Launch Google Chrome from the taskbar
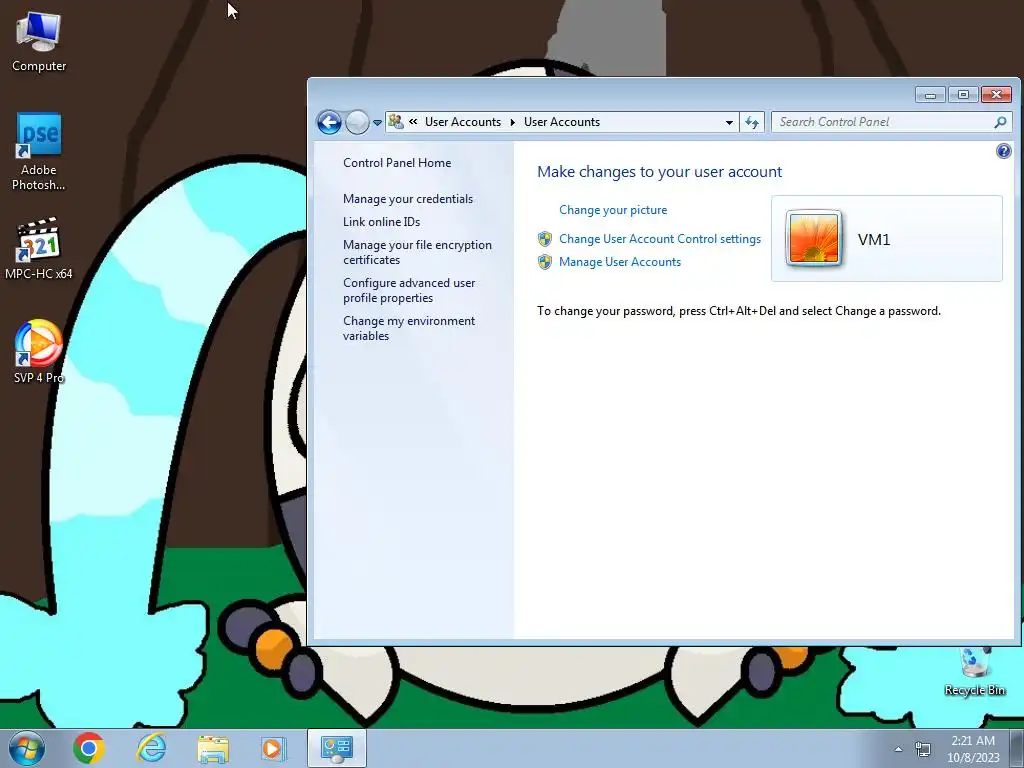This screenshot has width=1024, height=768. click(x=89, y=748)
